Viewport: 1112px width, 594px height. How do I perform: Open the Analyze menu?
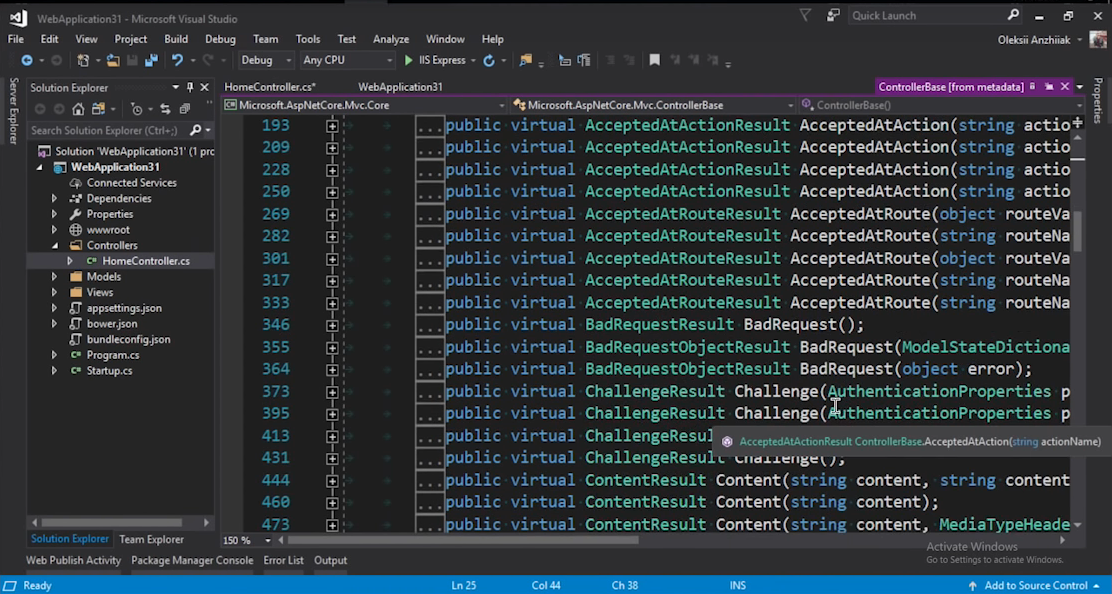point(391,39)
